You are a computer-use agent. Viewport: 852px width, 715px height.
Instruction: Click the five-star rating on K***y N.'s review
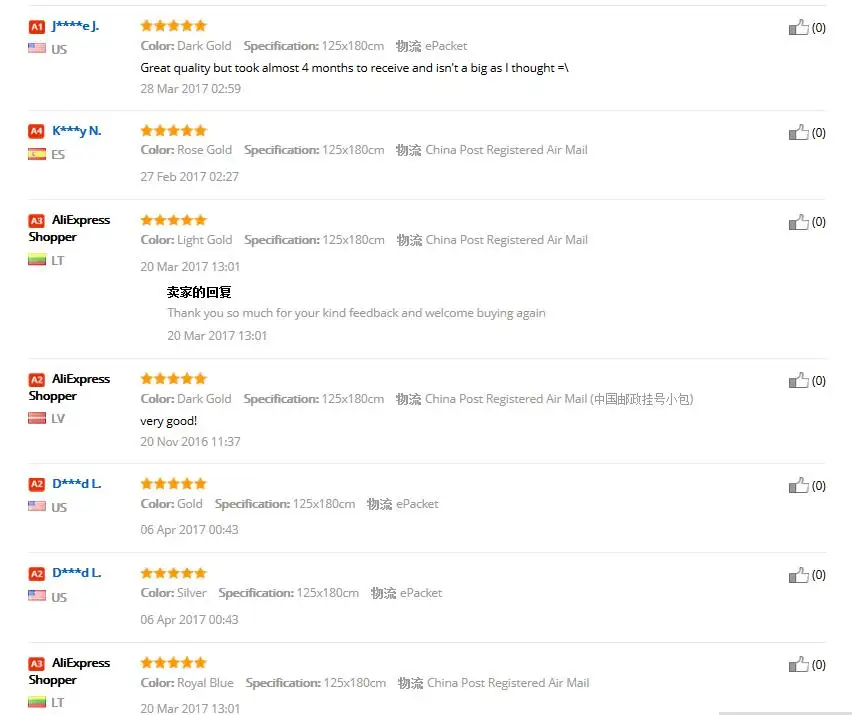174,130
